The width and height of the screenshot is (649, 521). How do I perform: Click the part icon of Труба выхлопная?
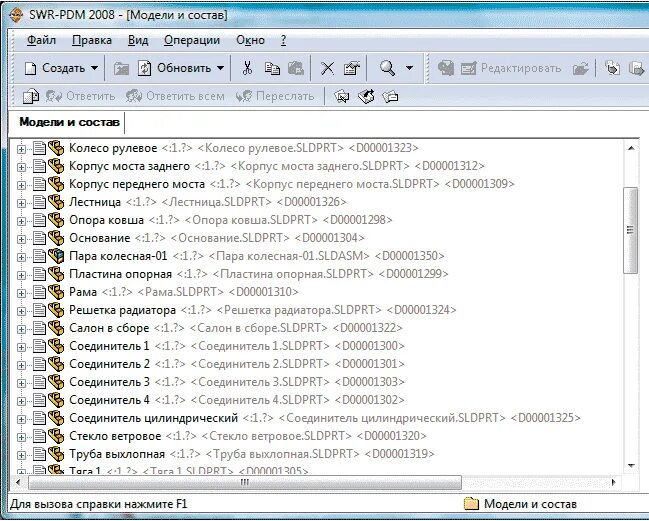tap(56, 454)
